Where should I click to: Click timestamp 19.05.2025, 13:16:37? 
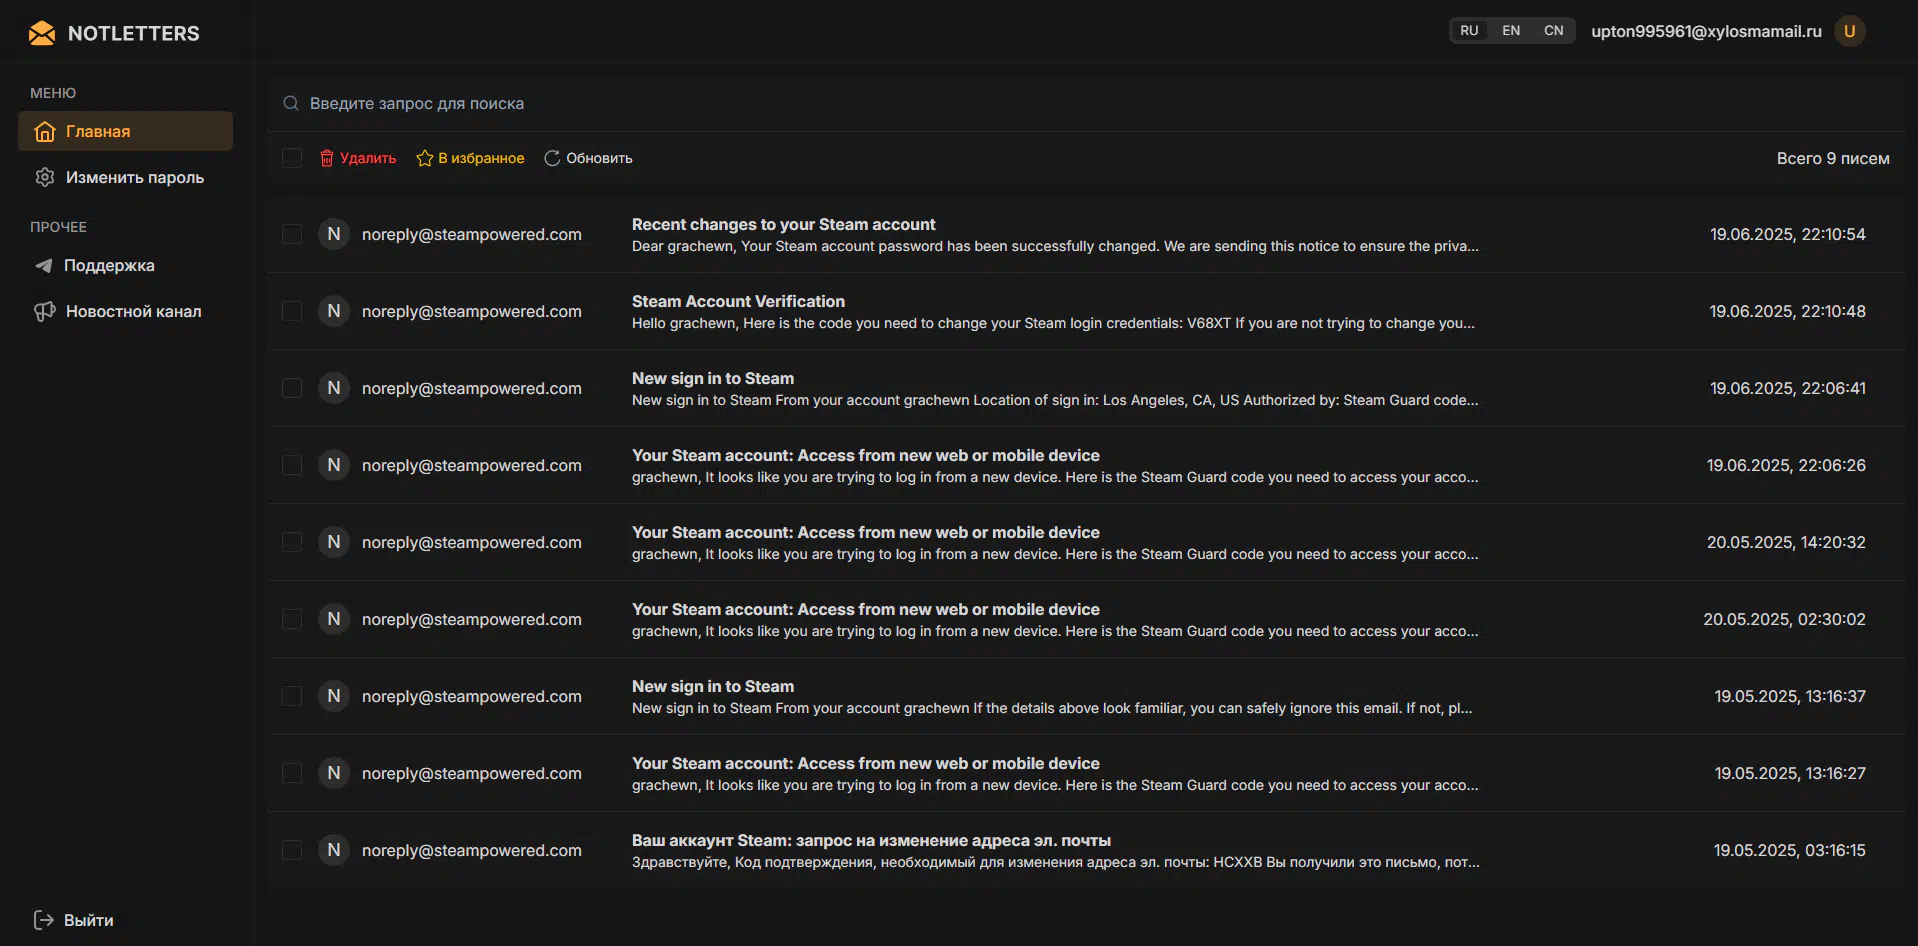point(1790,696)
